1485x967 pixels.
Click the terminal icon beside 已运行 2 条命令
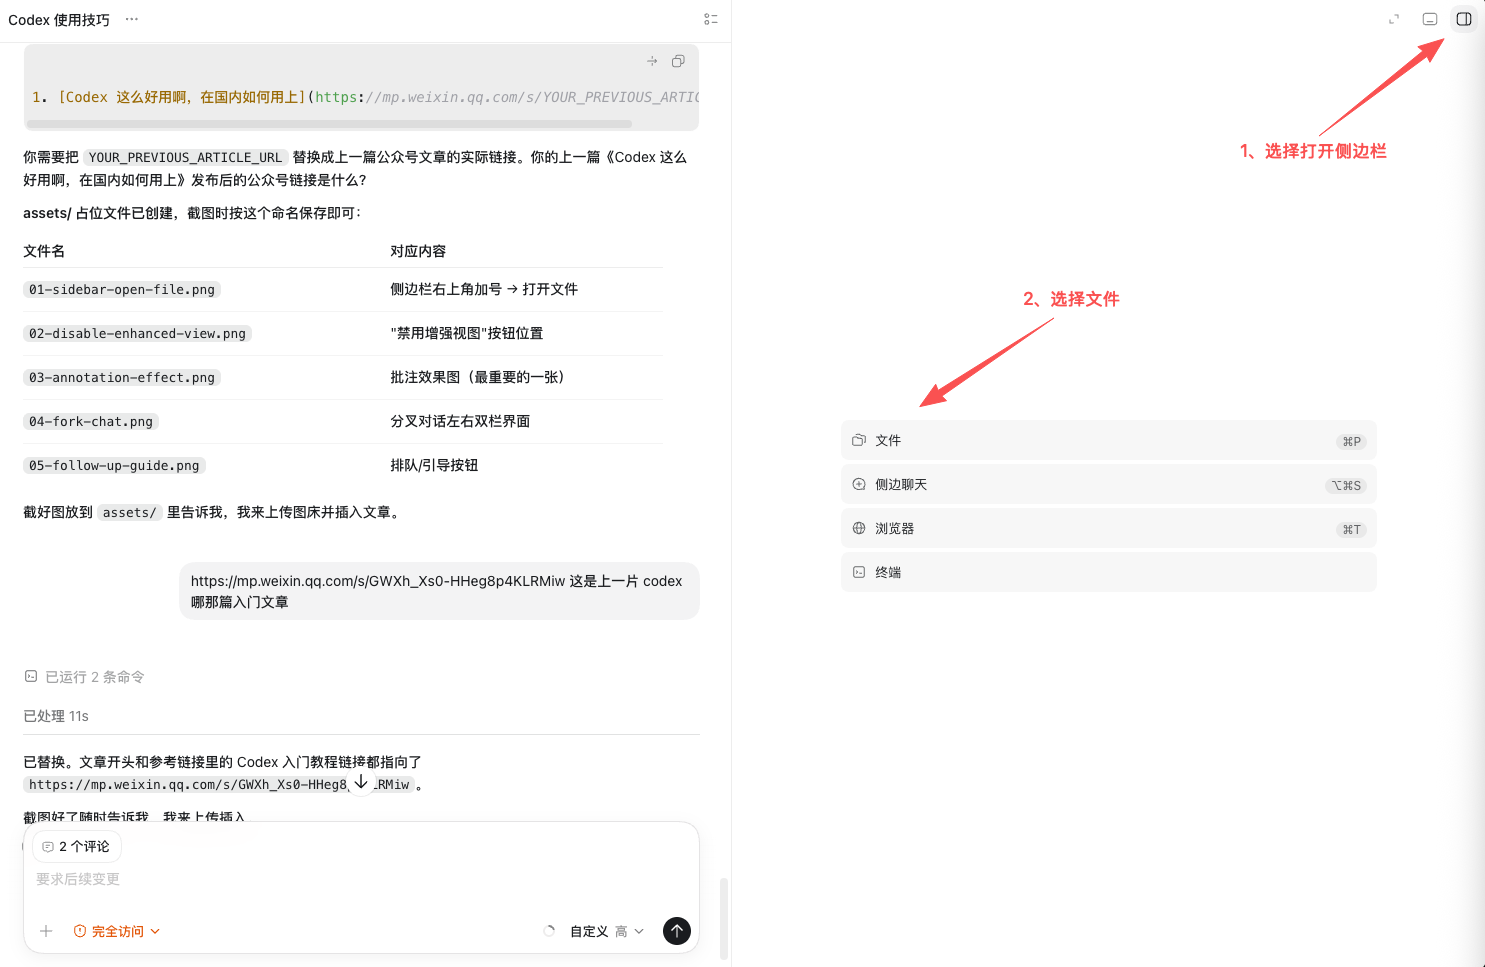tap(31, 676)
